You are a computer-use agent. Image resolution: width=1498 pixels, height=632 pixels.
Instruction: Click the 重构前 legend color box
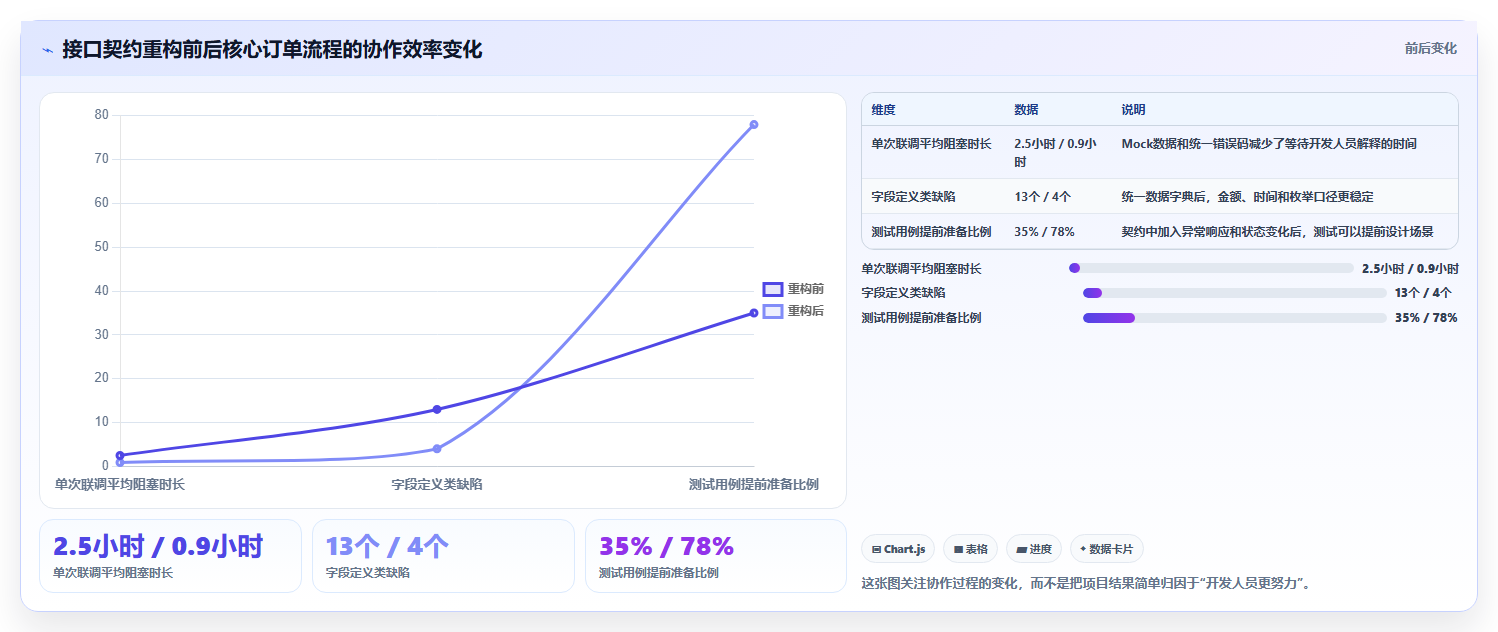point(773,289)
